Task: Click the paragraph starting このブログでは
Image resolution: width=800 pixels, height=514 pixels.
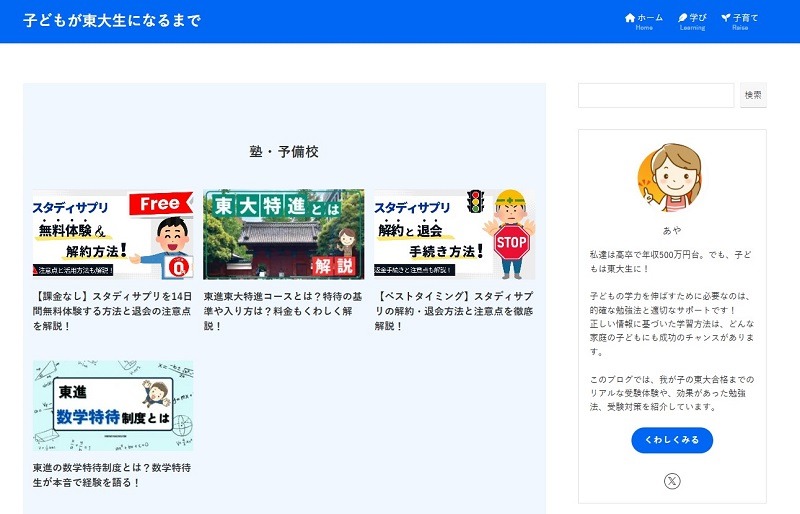Action: [x=672, y=393]
